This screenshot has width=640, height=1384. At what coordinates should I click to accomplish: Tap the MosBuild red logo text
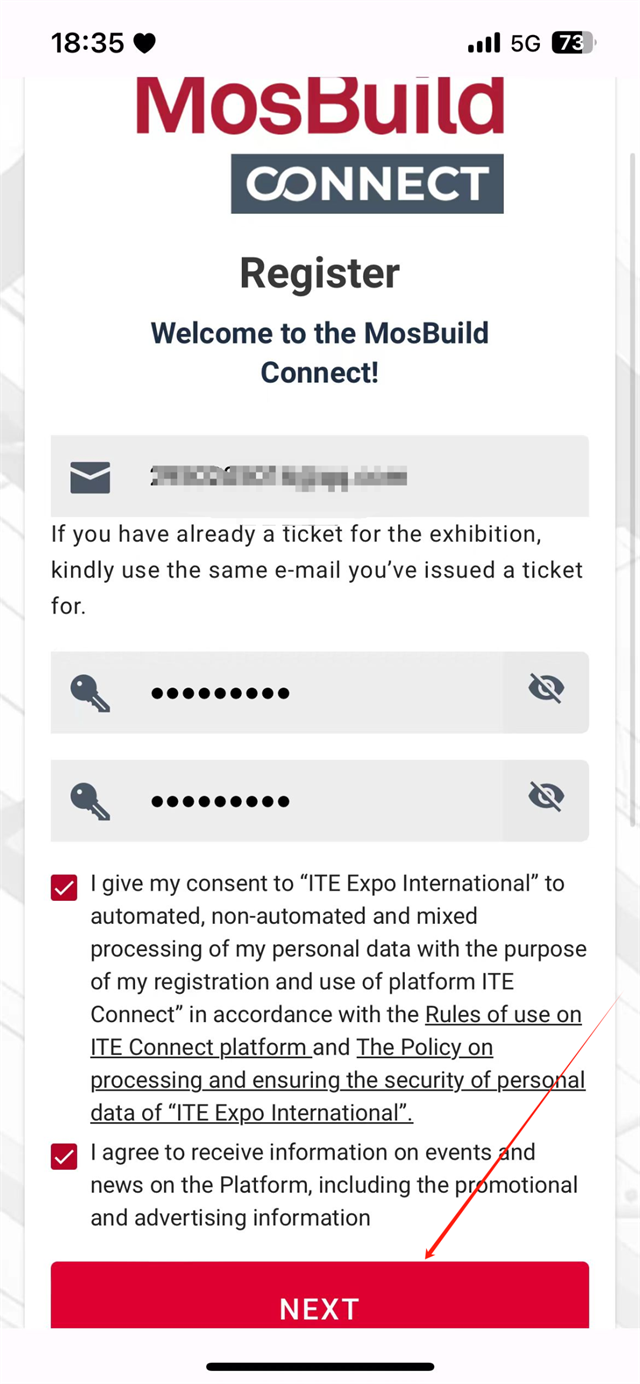320,107
